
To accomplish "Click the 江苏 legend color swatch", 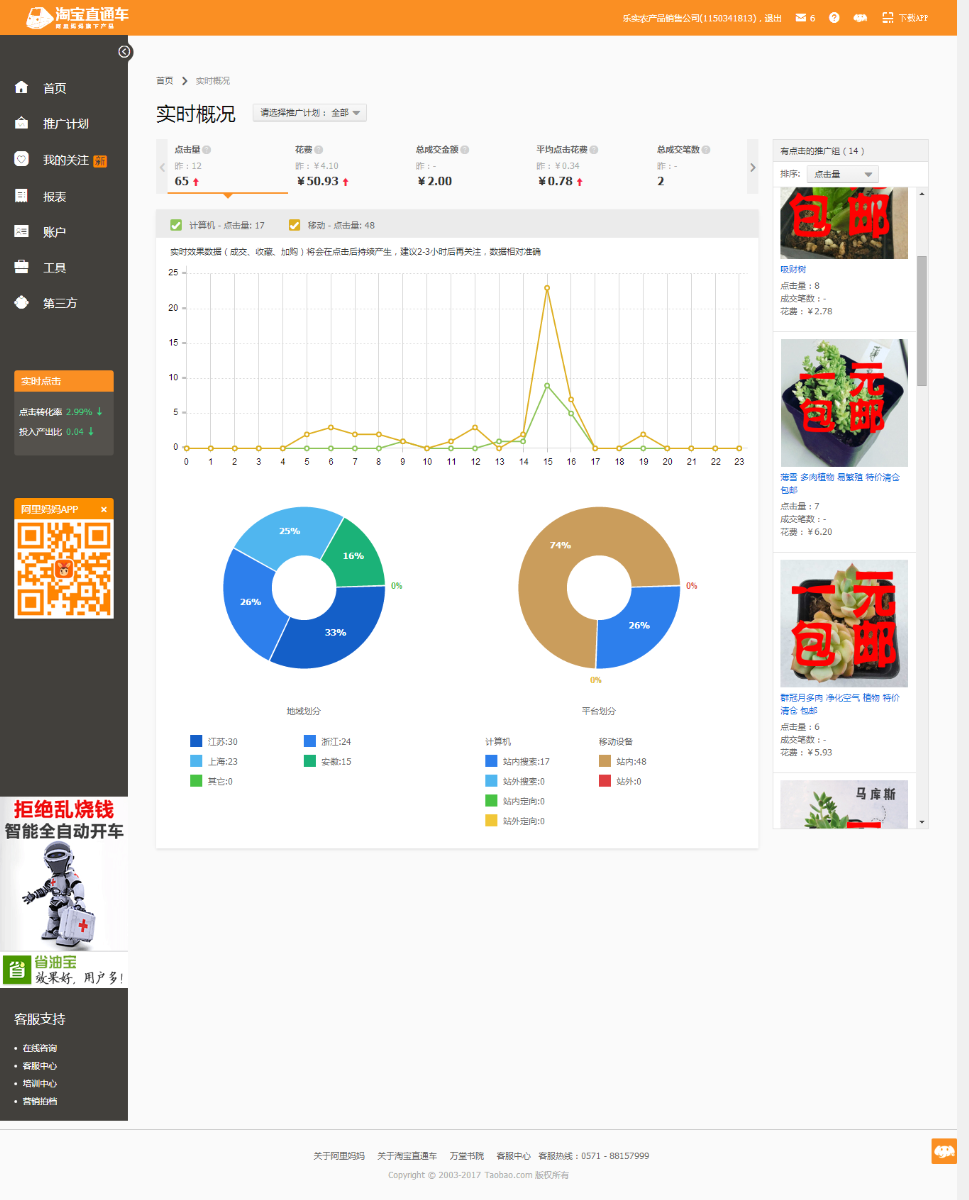I will (196, 742).
